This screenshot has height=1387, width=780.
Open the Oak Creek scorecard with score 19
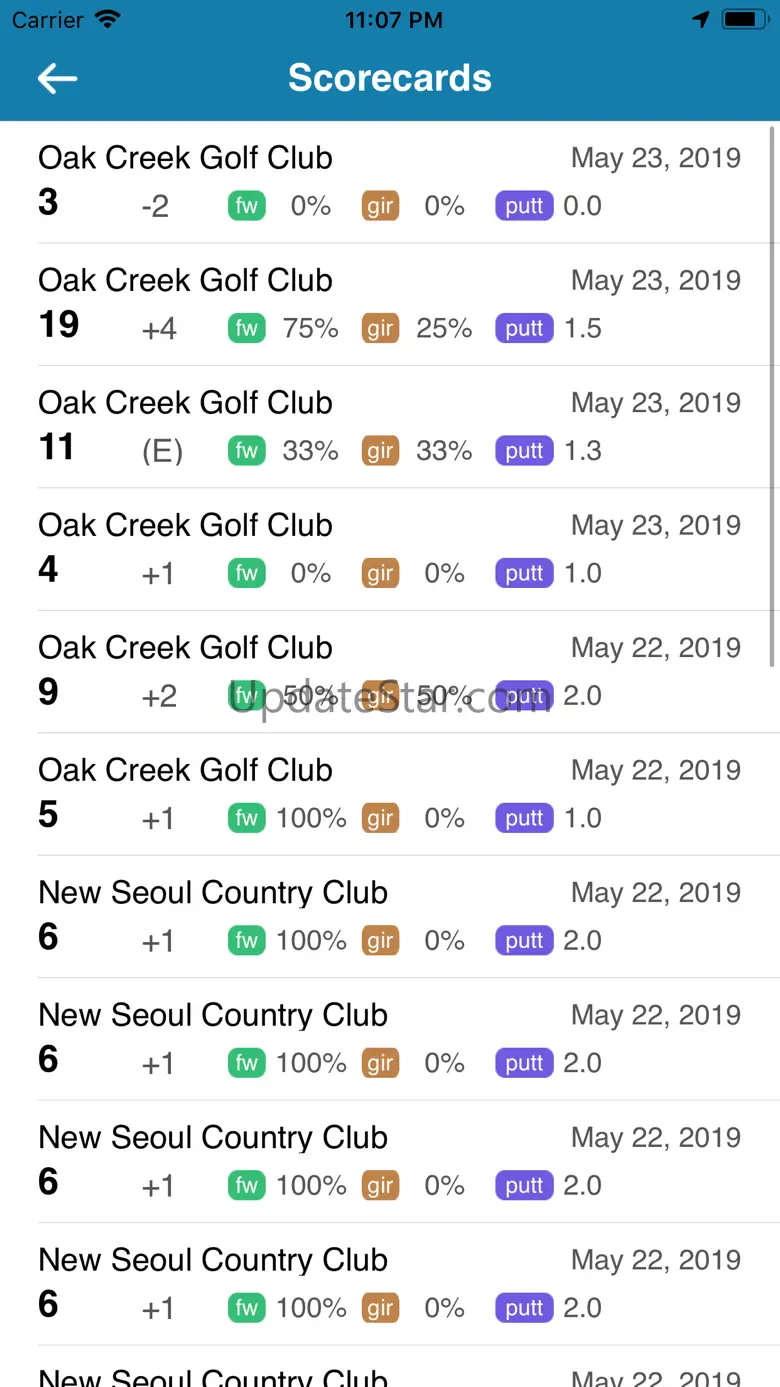(x=389, y=304)
